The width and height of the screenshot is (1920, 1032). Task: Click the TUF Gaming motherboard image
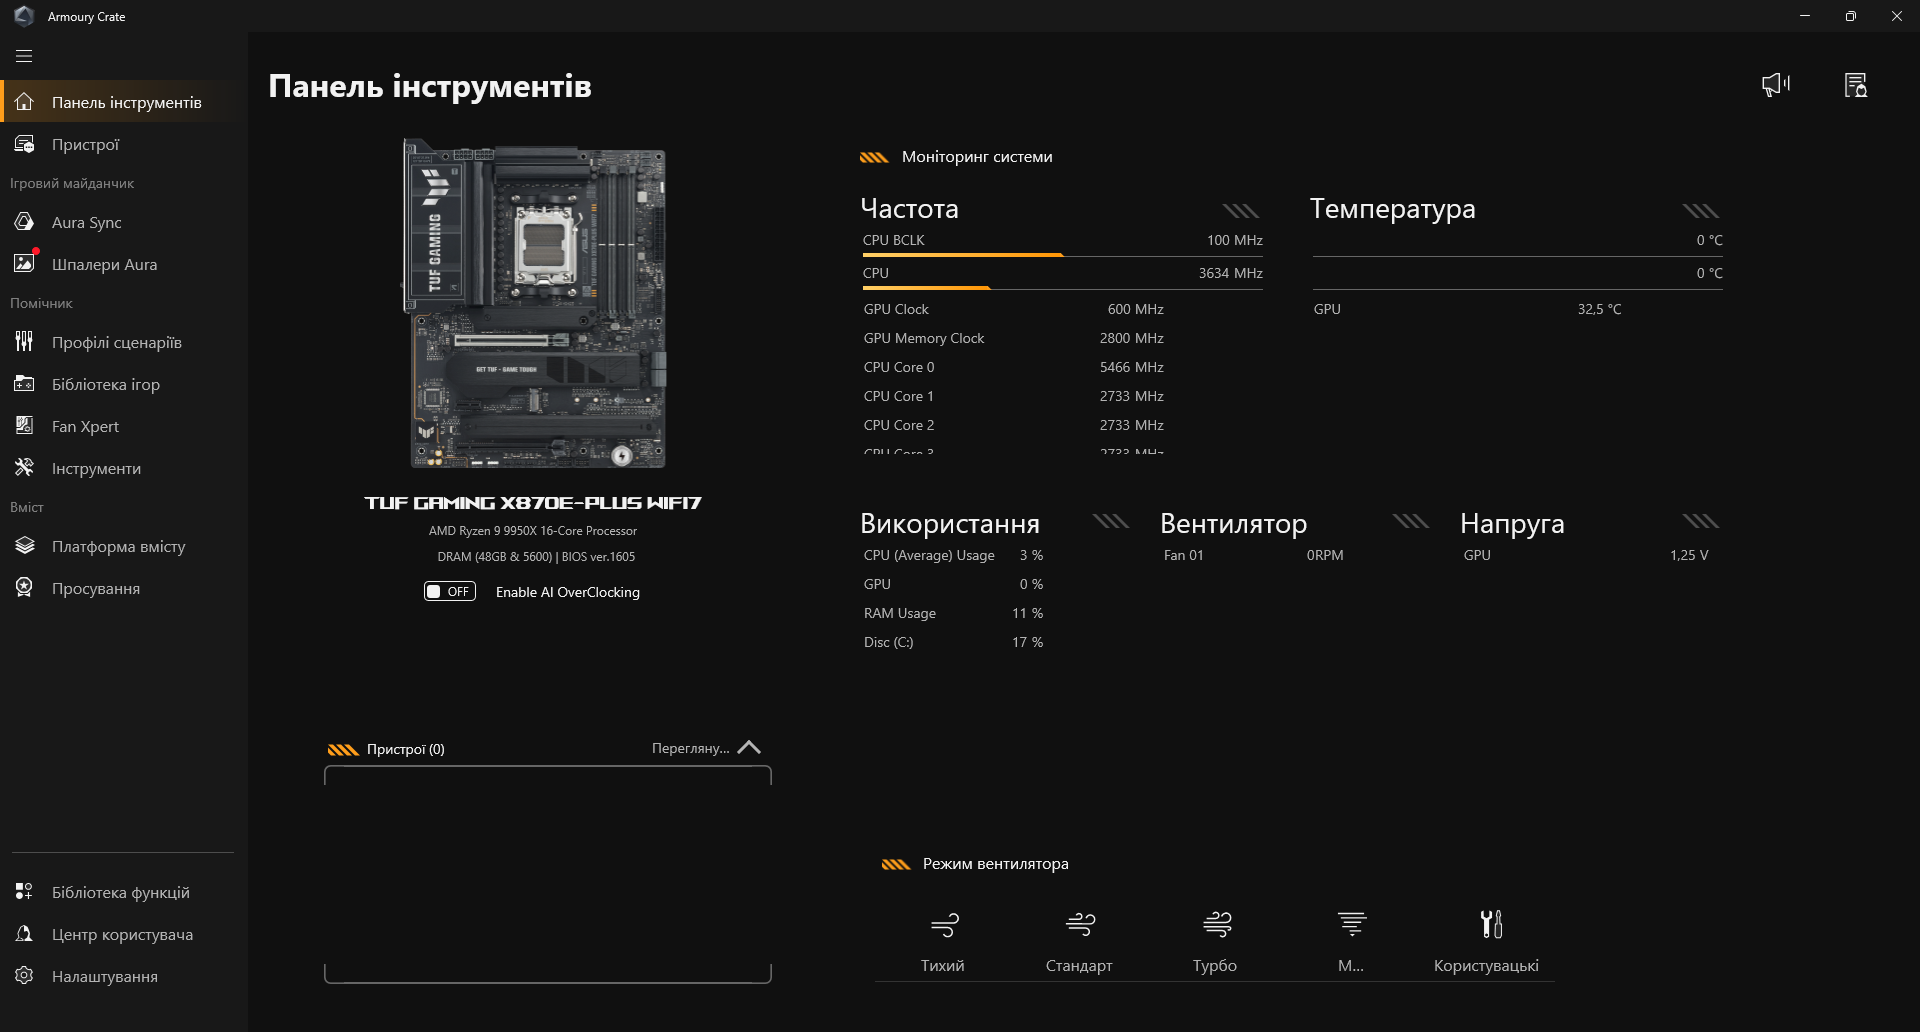pyautogui.click(x=534, y=303)
